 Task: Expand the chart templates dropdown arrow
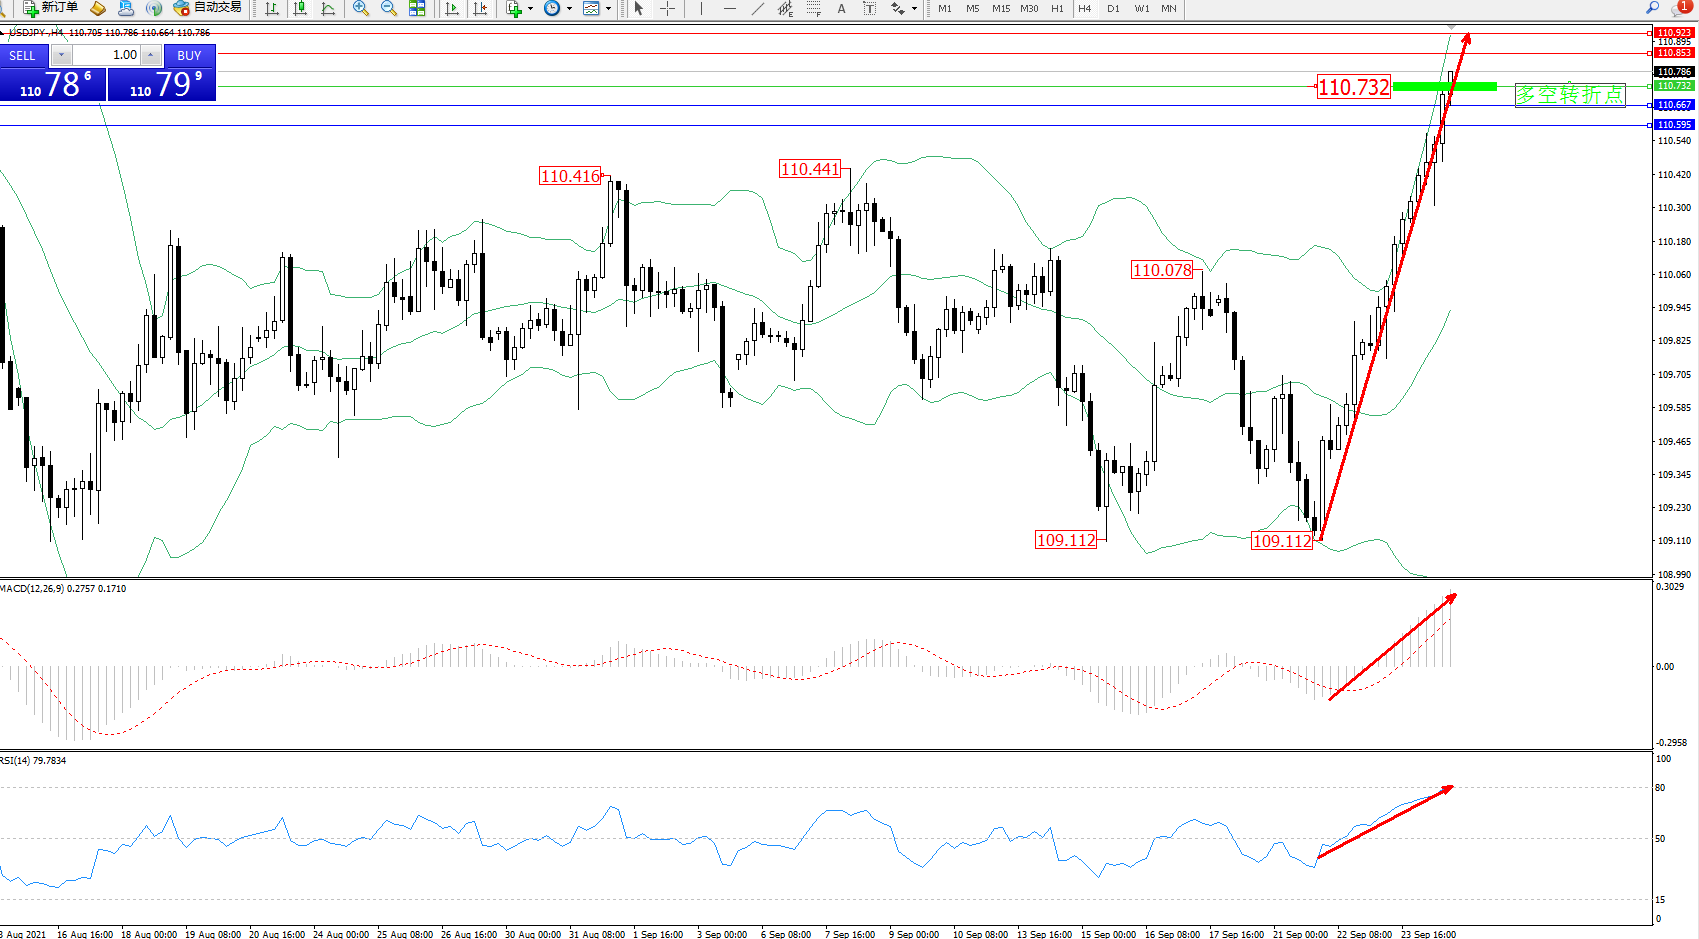click(608, 9)
